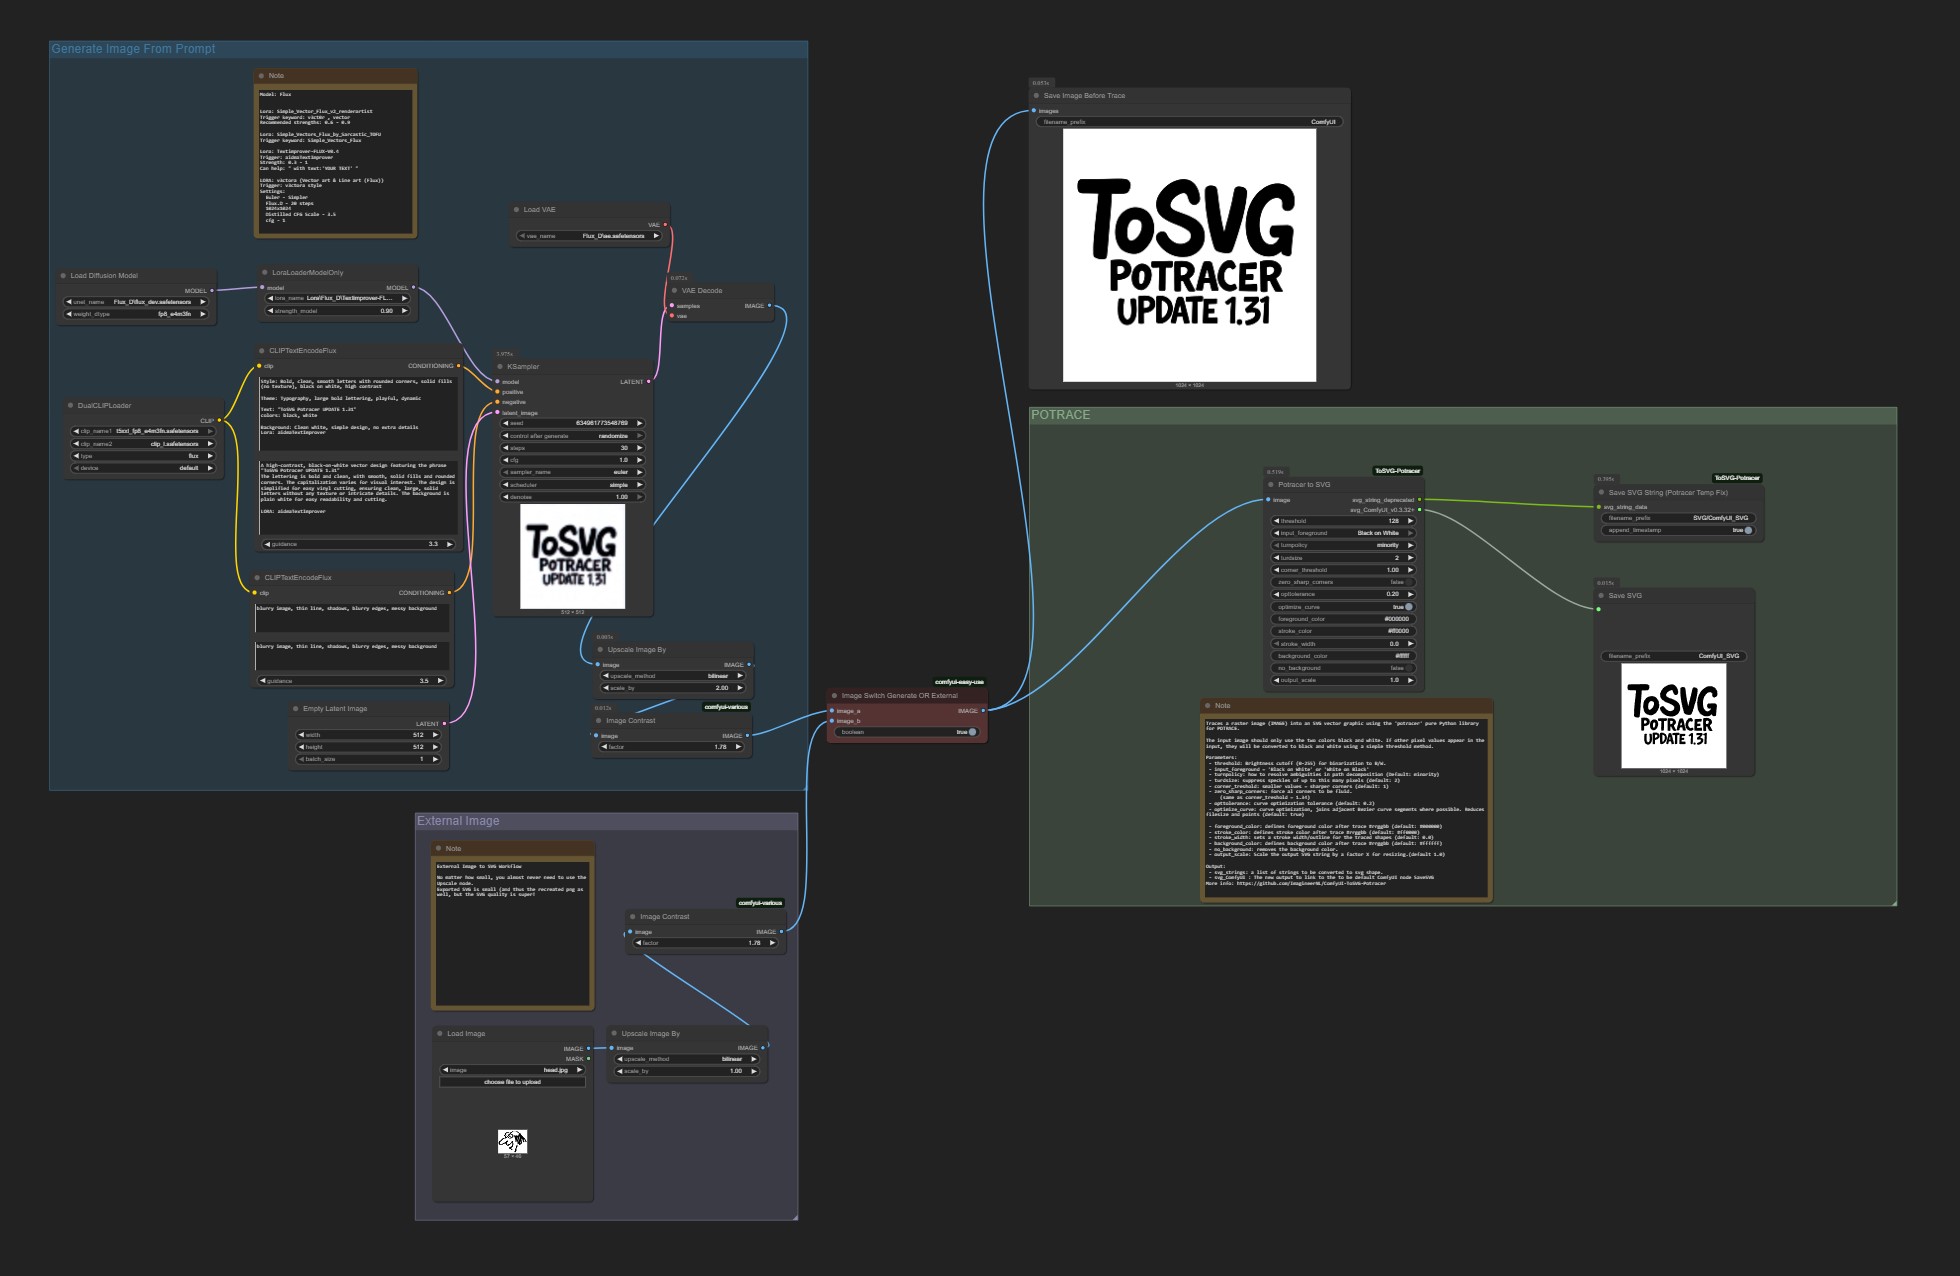Increase Empty Latent width with right arrow

click(434, 735)
